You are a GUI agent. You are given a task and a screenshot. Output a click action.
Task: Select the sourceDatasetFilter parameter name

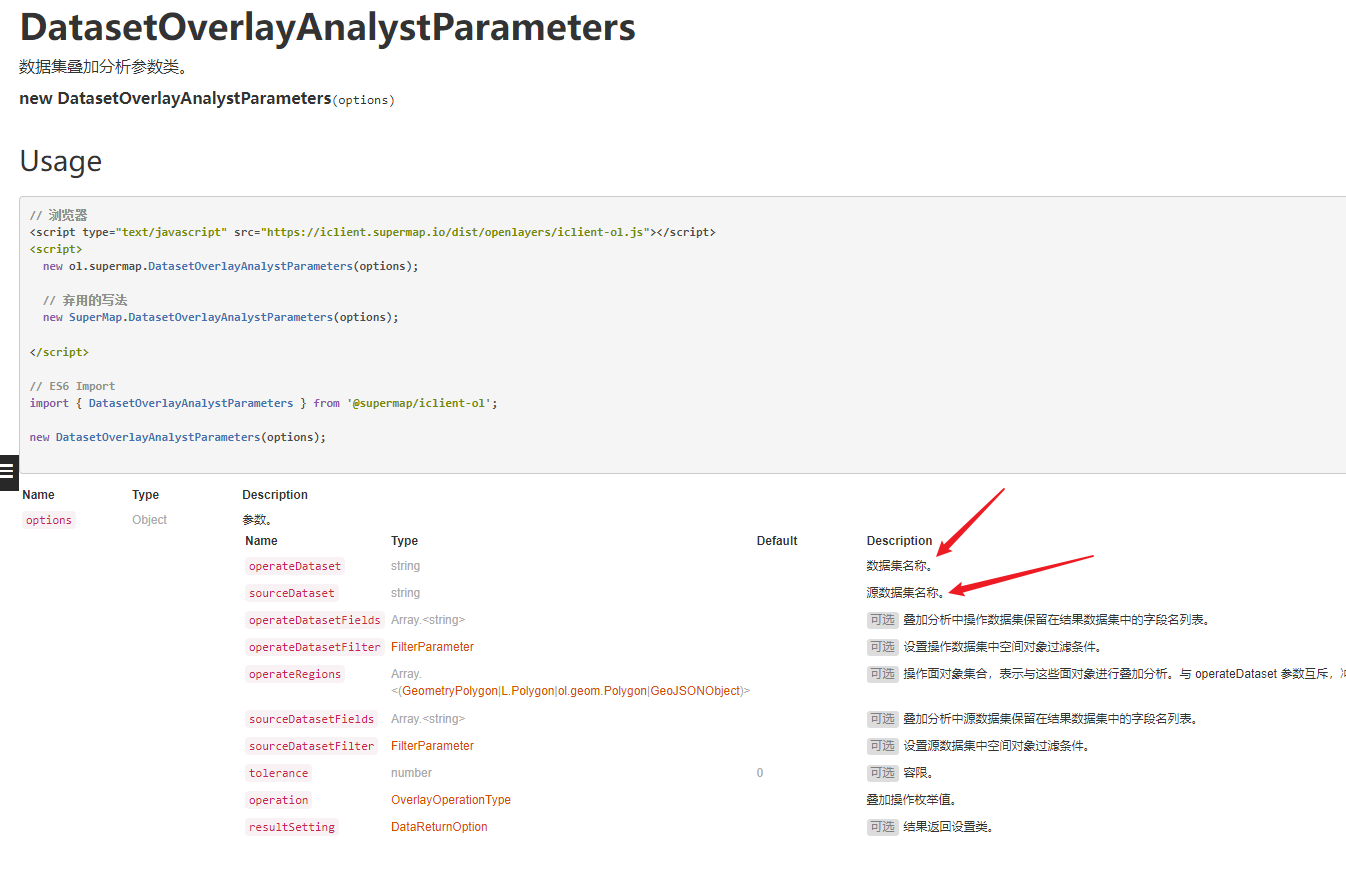click(312, 746)
